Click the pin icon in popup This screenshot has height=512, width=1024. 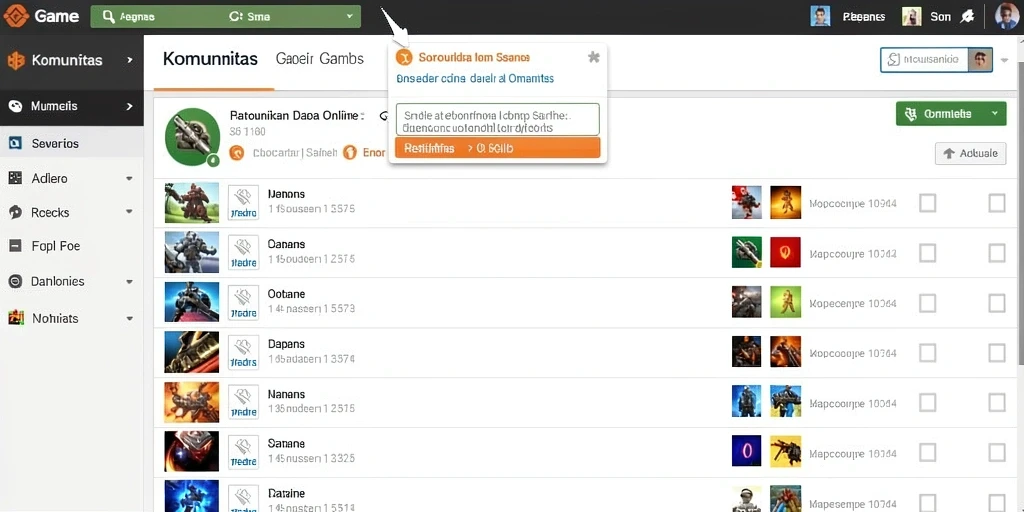click(x=594, y=57)
